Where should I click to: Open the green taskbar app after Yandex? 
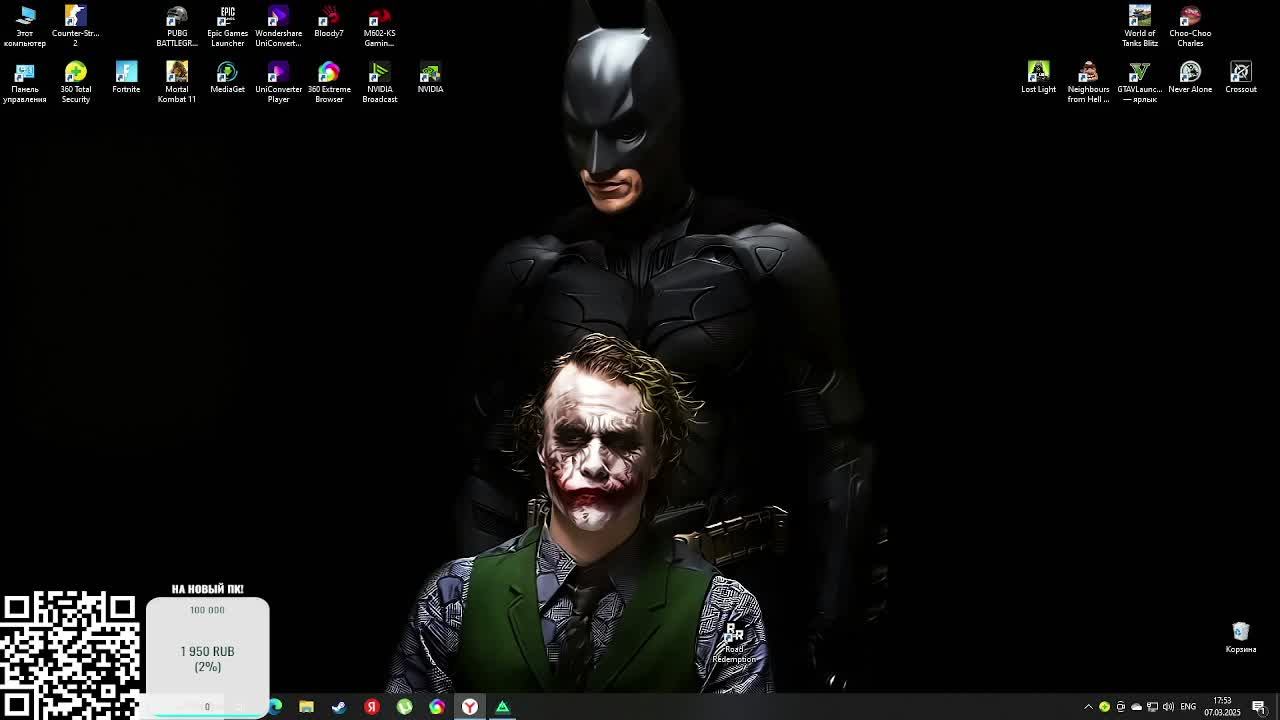[x=404, y=707]
